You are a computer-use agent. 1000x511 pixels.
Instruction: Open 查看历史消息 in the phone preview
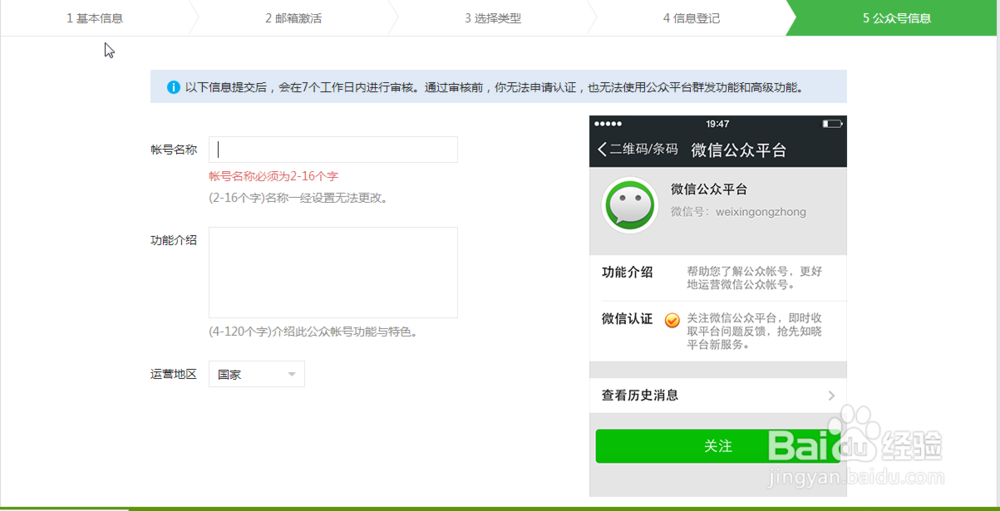718,396
